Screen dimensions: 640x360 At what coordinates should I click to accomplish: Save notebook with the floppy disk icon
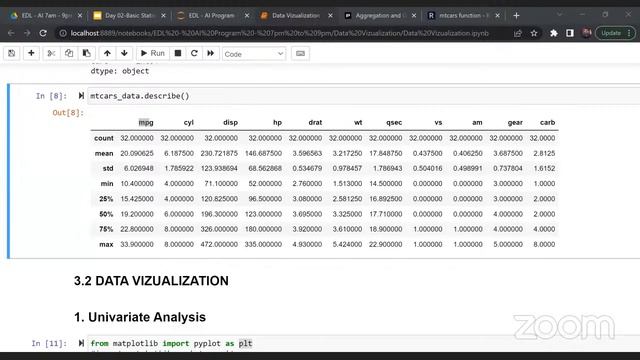coord(11,53)
